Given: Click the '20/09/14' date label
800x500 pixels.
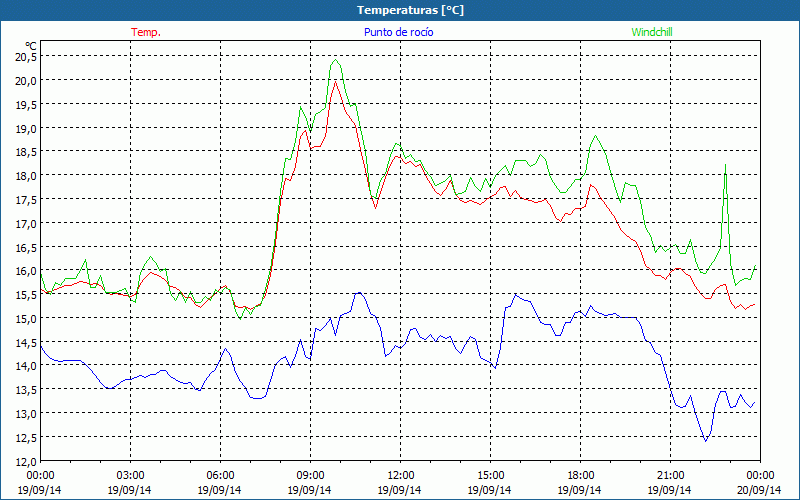Looking at the screenshot, I should pyautogui.click(x=759, y=490).
